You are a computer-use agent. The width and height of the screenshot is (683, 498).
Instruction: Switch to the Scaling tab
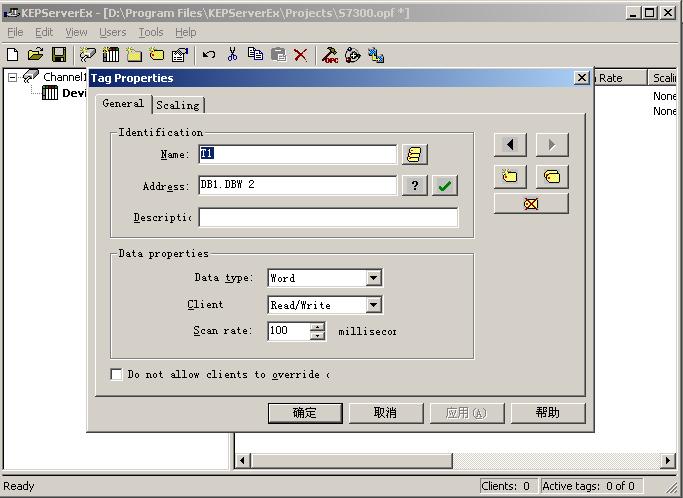[x=178, y=105]
